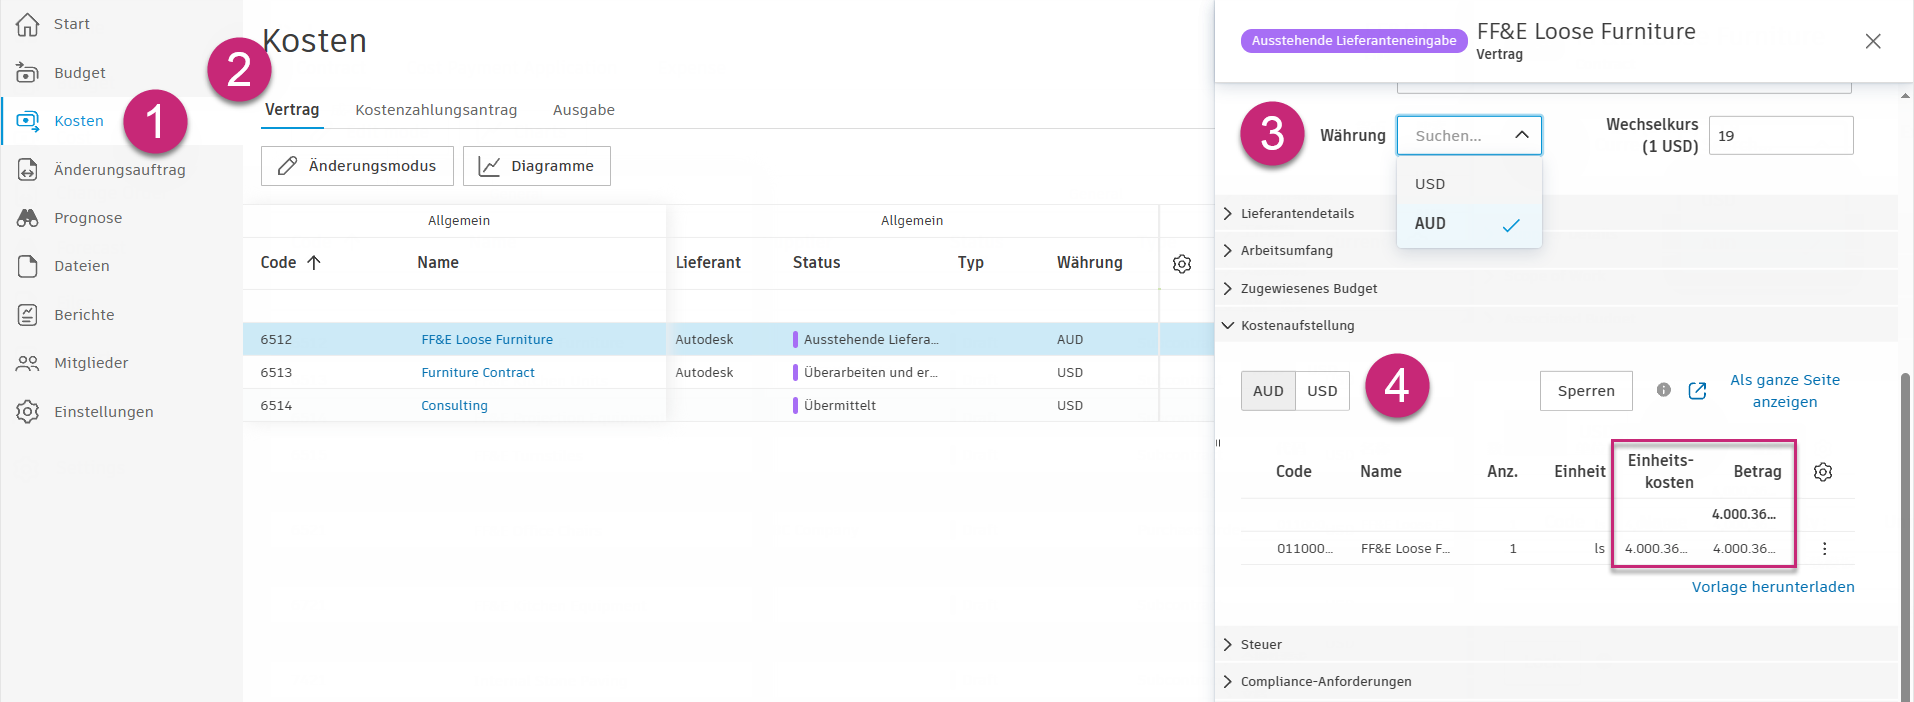Image resolution: width=1914 pixels, height=702 pixels.
Task: Open the Consulting contract link
Action: [x=455, y=405]
